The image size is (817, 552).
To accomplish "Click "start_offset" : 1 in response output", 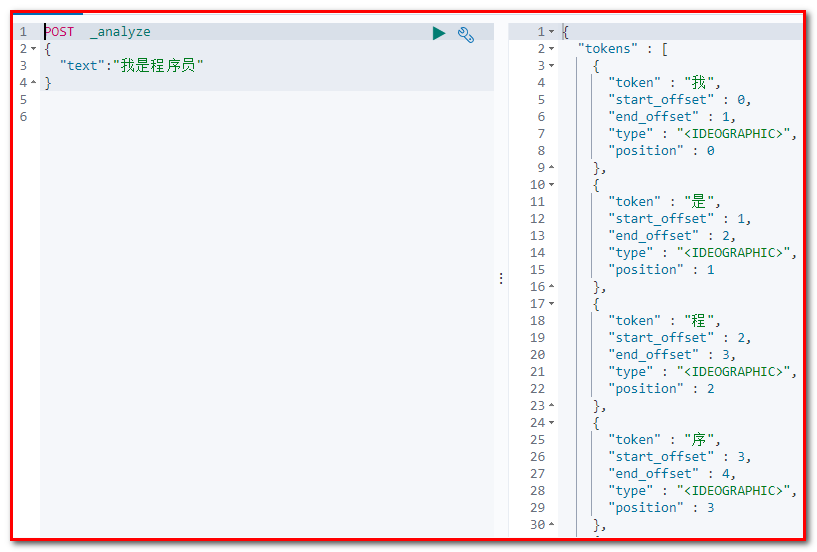I will (x=678, y=219).
